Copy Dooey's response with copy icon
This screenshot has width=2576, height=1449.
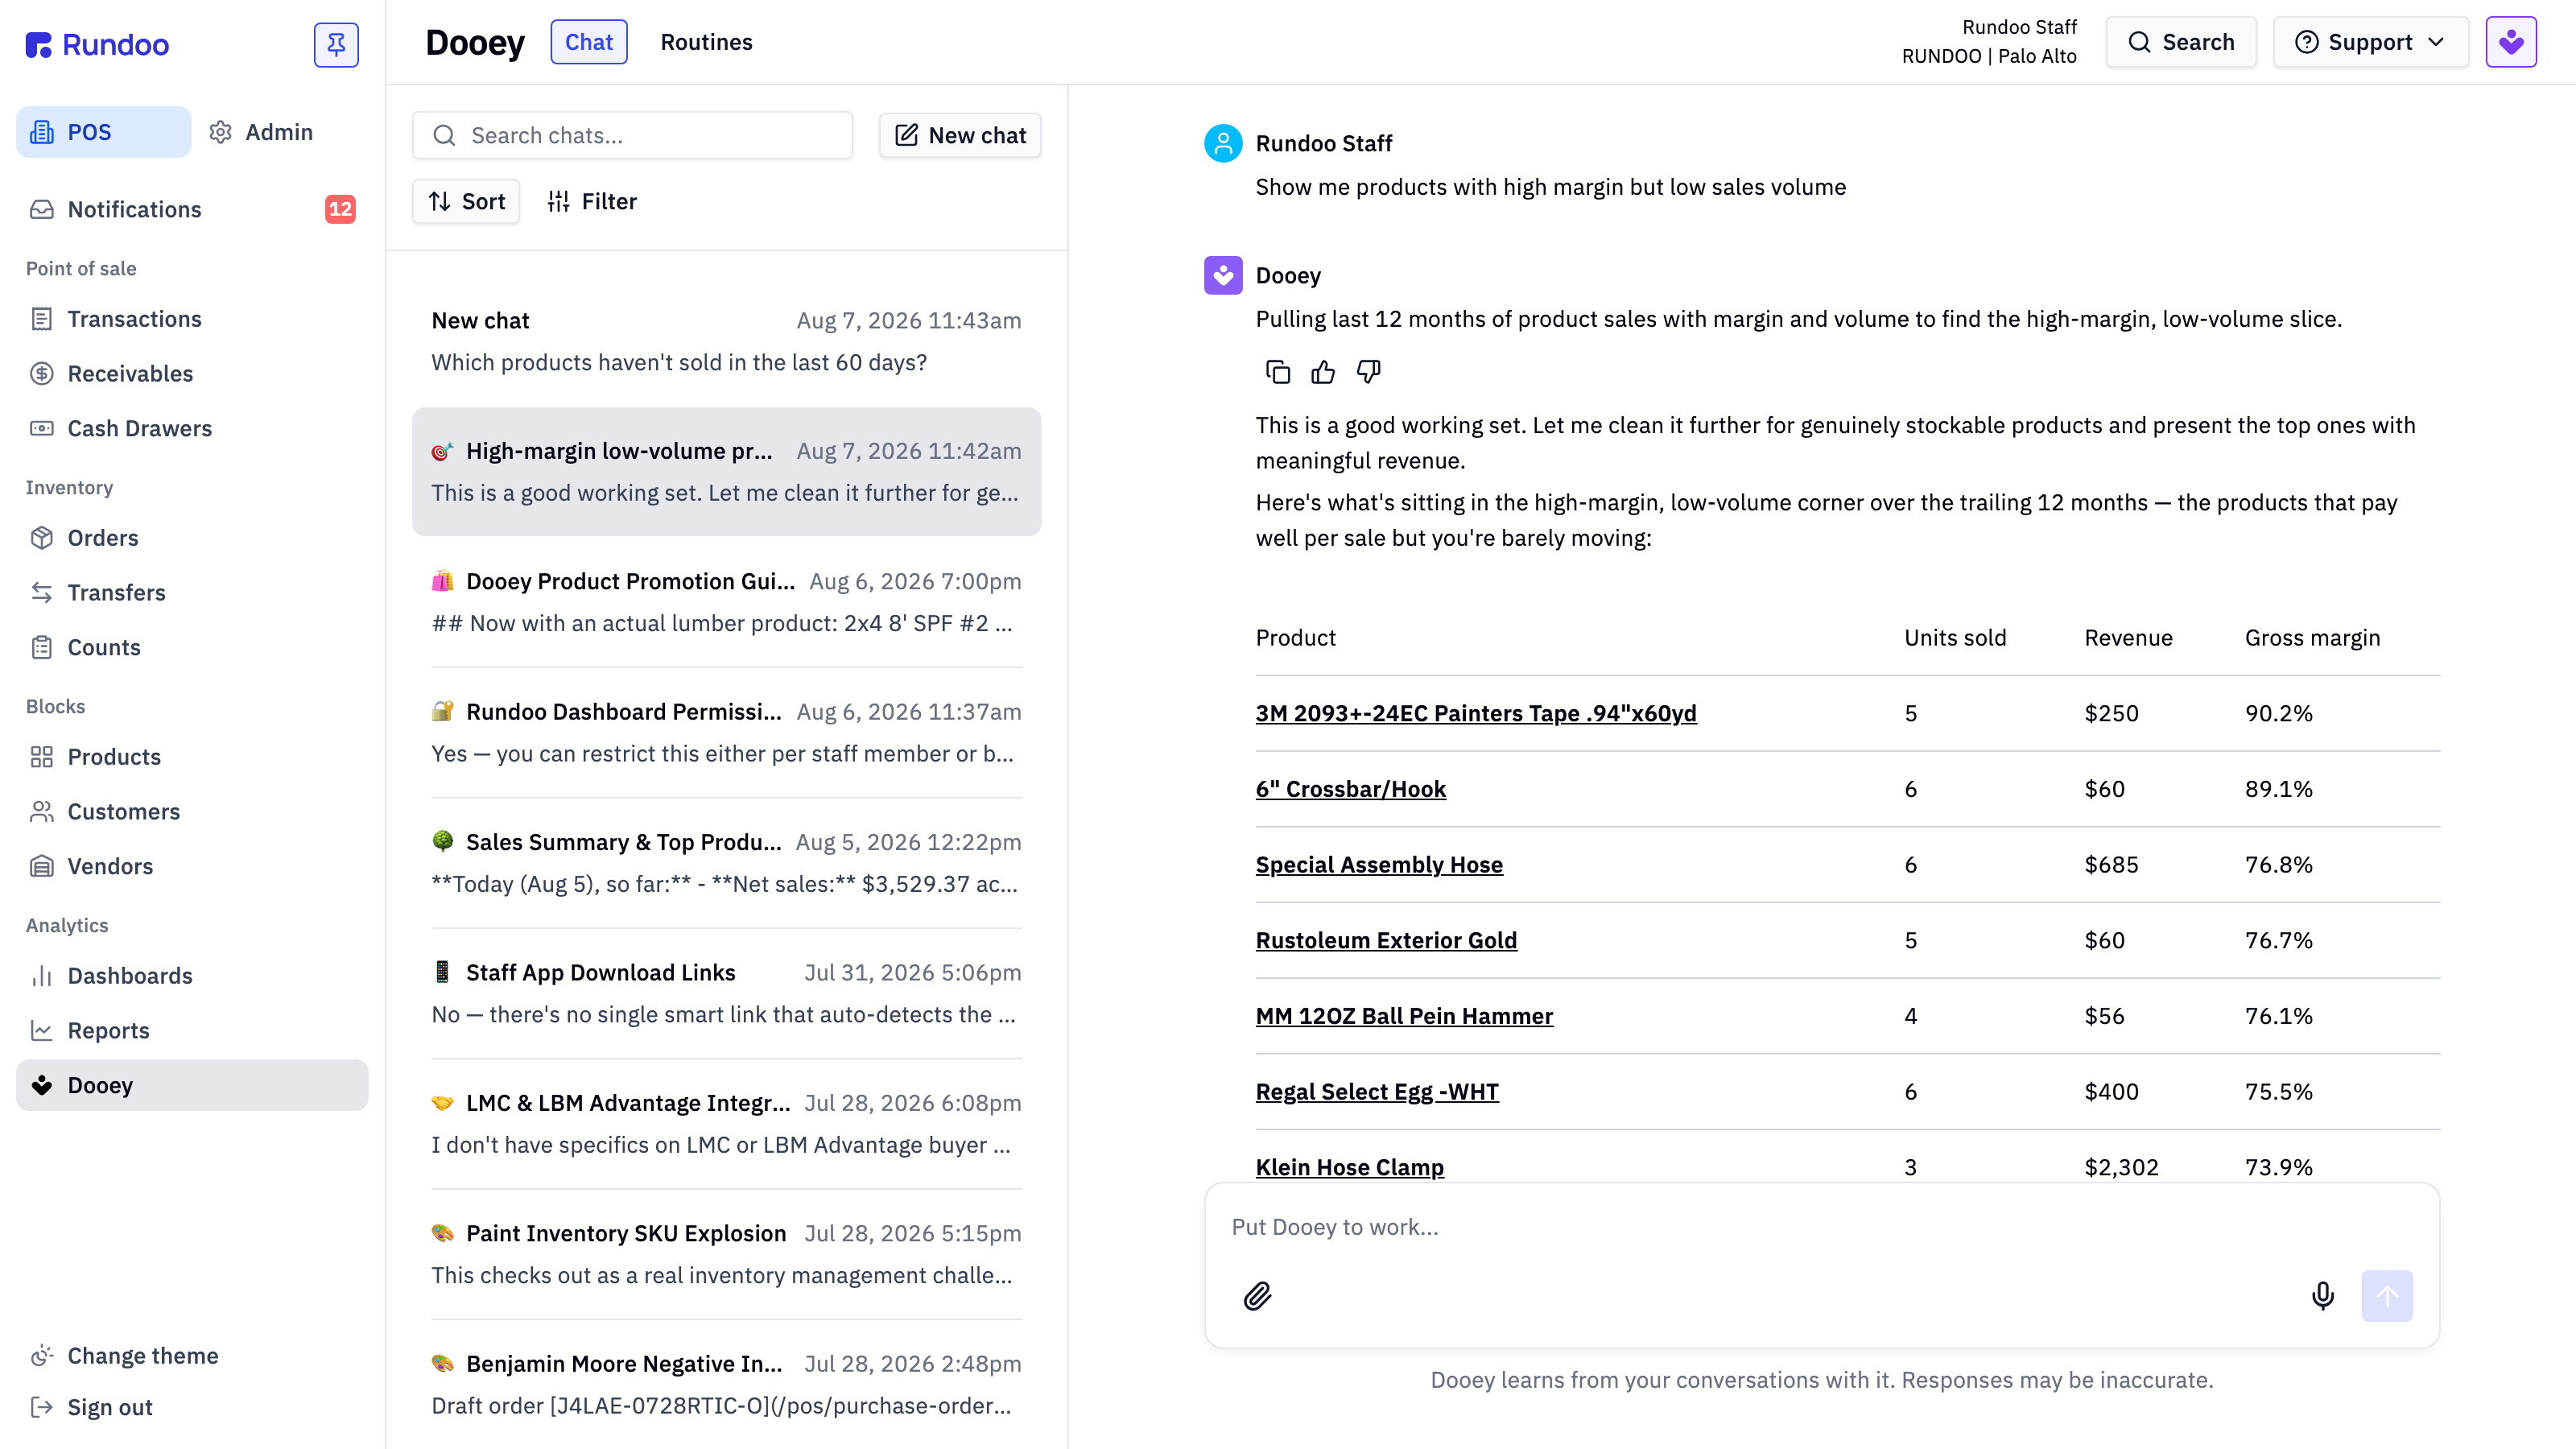click(1277, 372)
